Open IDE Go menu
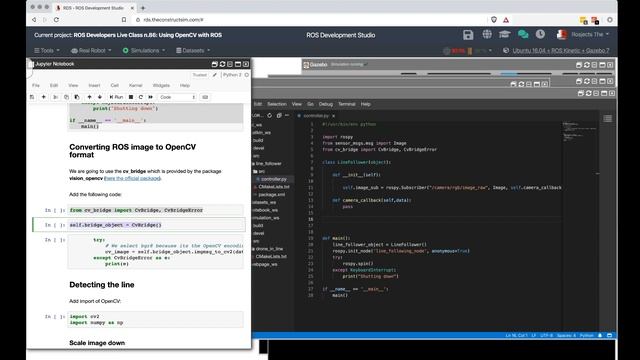This screenshot has width=640, height=360. 310,104
